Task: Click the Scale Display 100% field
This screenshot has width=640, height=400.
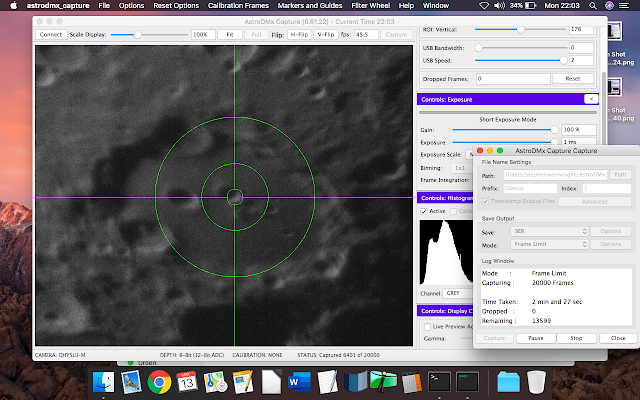Action: point(203,35)
